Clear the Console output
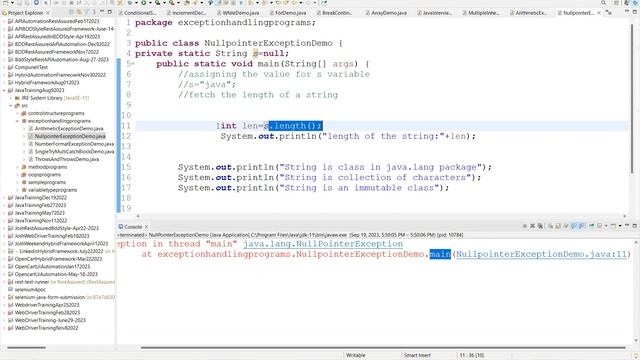Viewport: 640px width, 360px height. point(551,226)
